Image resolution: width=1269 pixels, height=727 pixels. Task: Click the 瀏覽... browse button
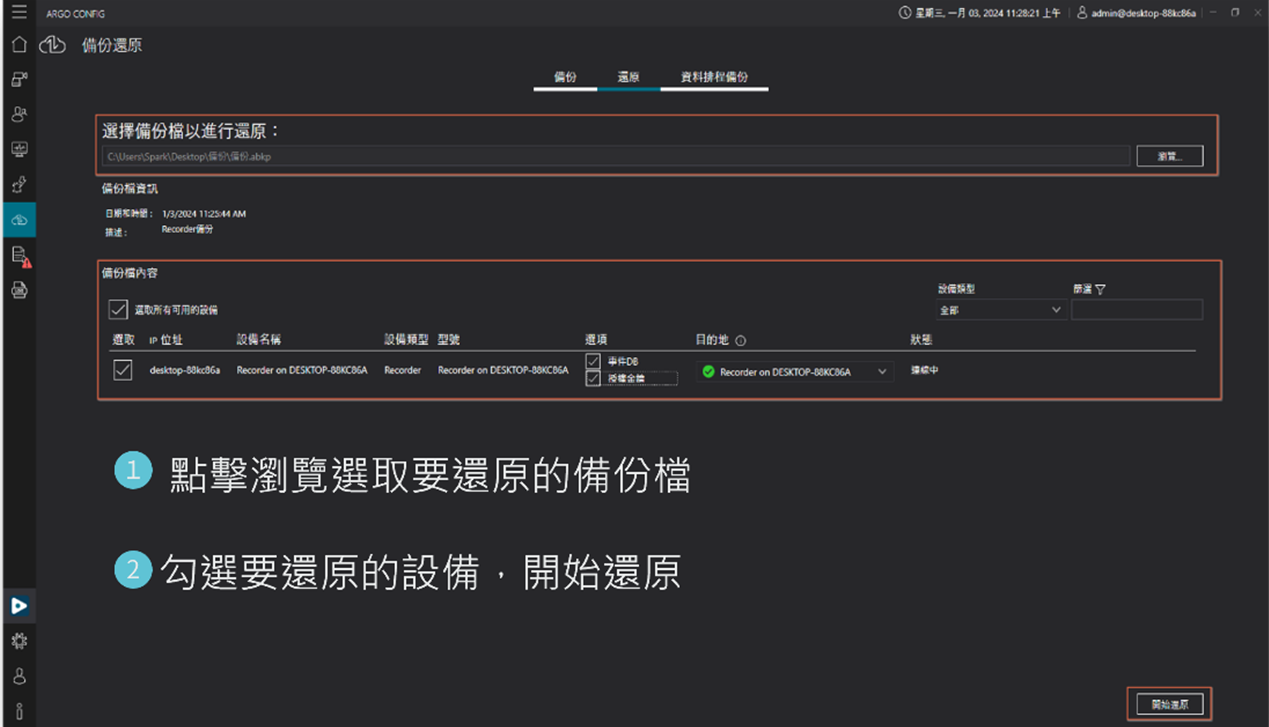[1169, 156]
